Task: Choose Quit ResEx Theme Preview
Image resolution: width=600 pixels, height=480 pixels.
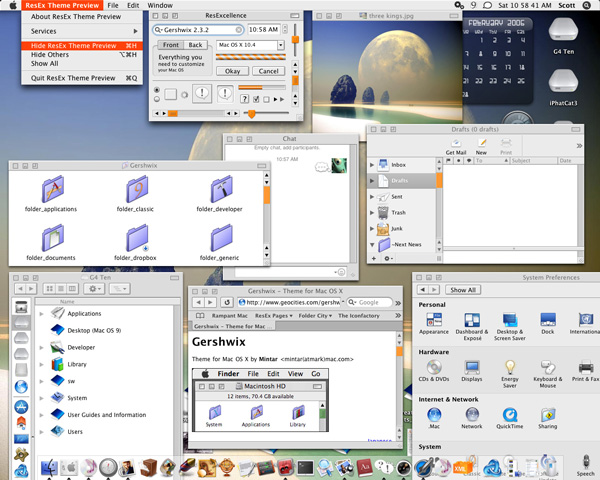Action: pyautogui.click(x=82, y=78)
